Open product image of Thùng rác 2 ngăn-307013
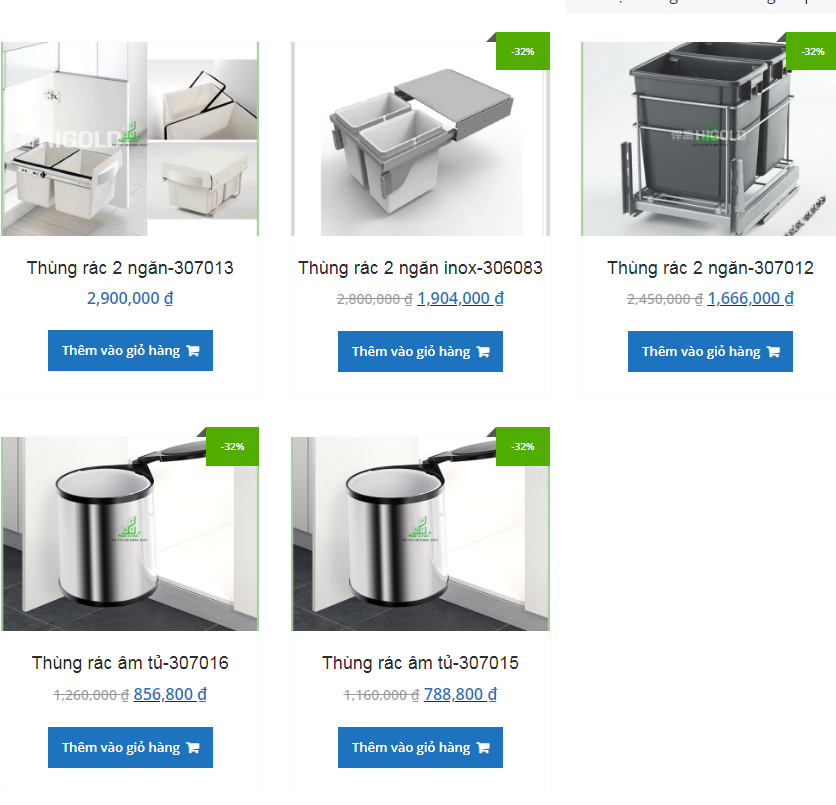836x805 pixels. coord(130,139)
